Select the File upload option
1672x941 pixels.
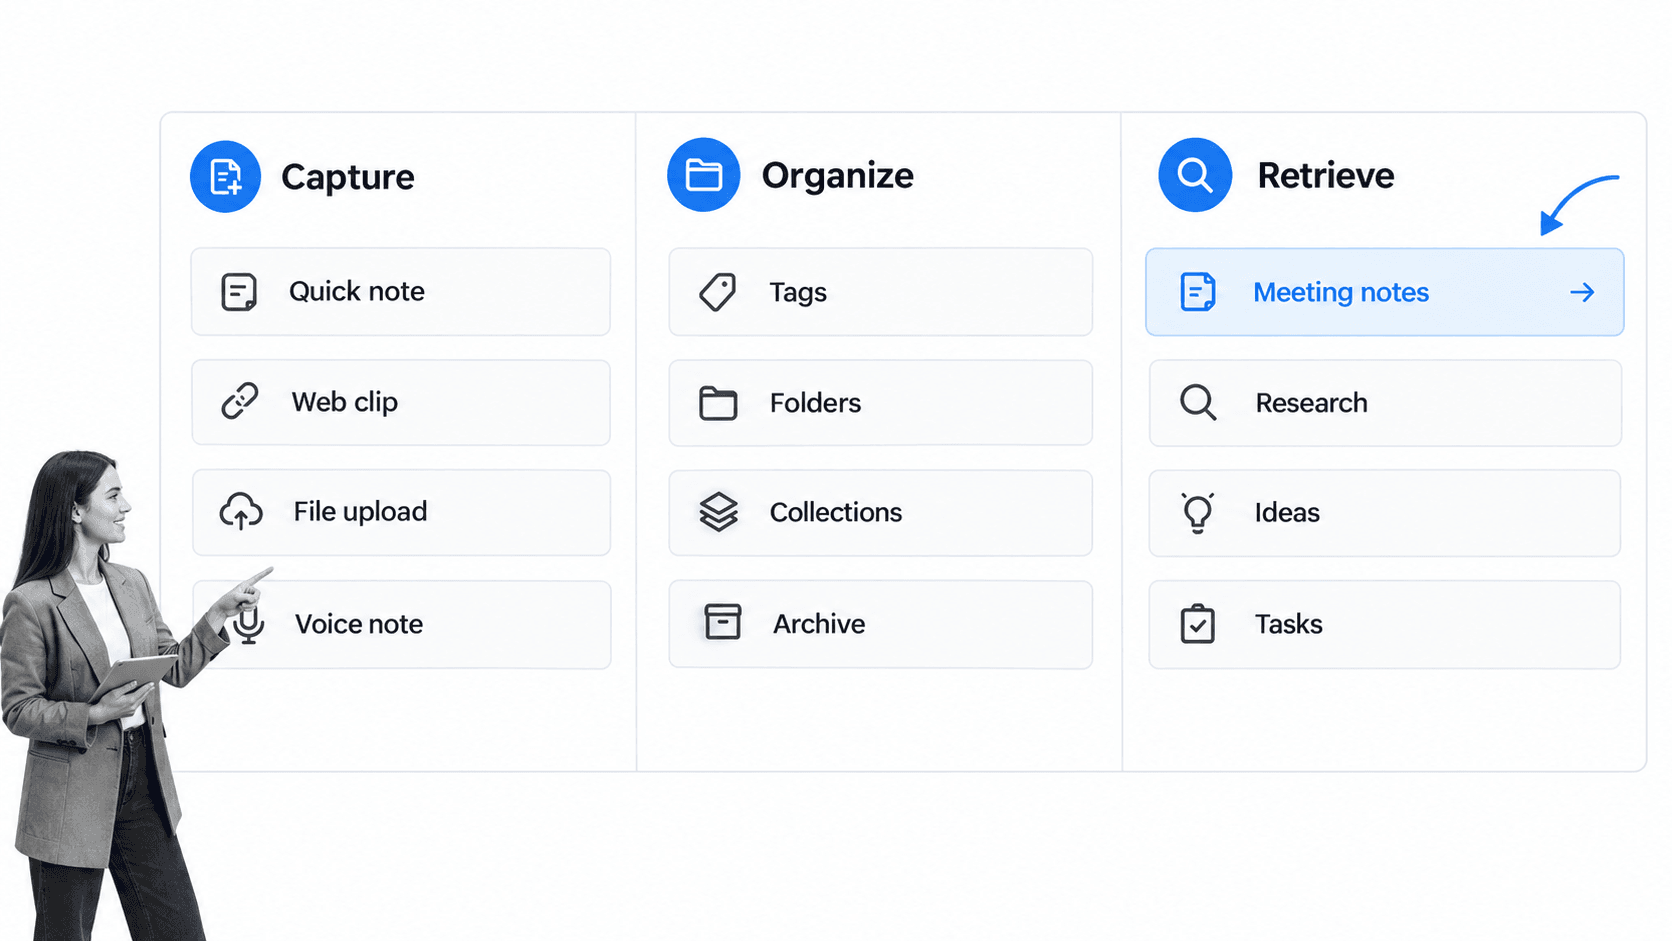pyautogui.click(x=401, y=513)
